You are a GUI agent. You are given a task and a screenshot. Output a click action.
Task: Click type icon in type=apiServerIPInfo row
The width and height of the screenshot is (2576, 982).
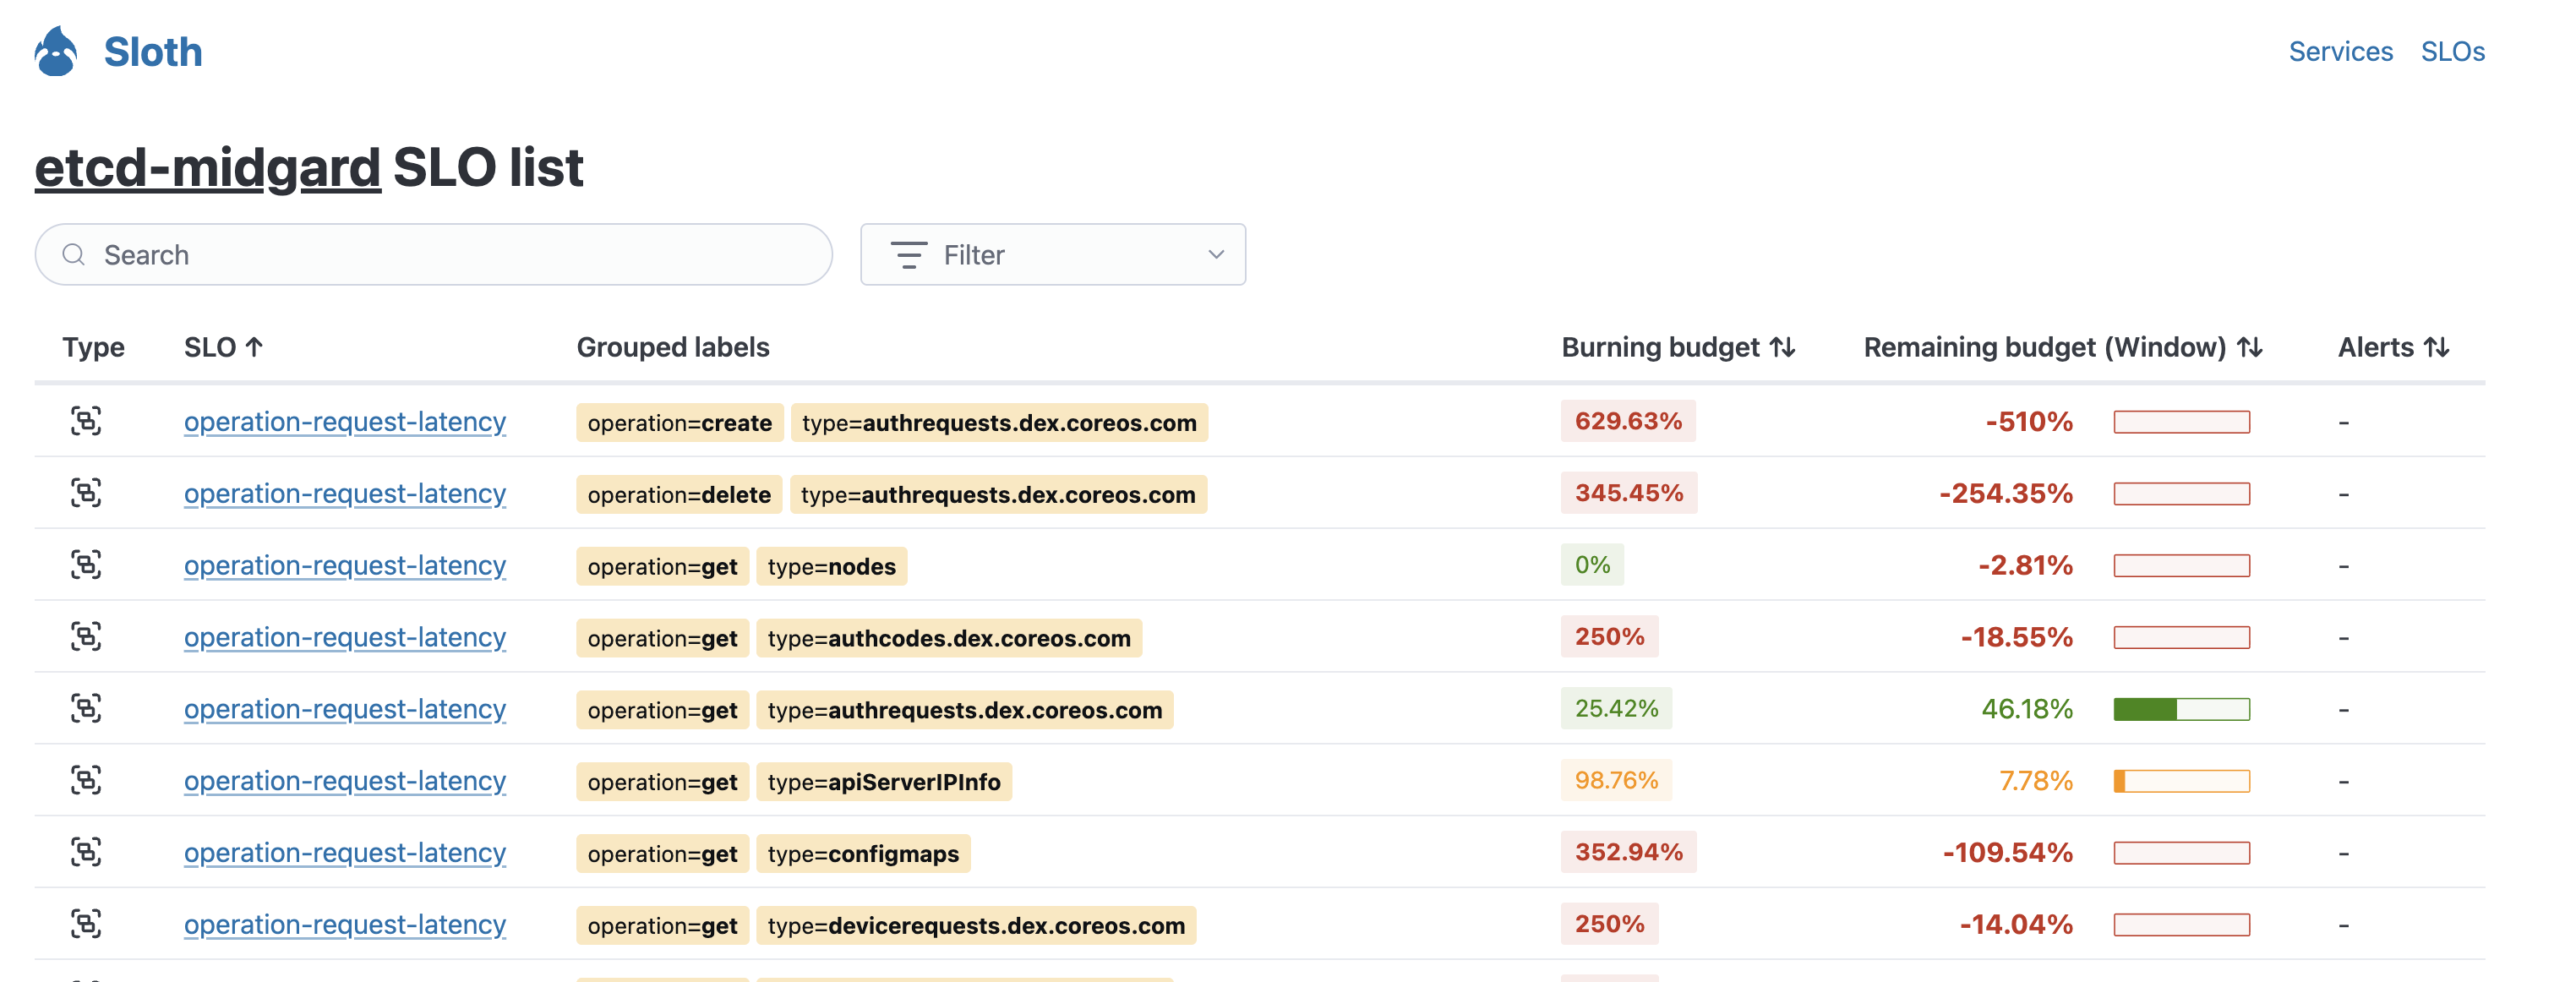(x=86, y=780)
